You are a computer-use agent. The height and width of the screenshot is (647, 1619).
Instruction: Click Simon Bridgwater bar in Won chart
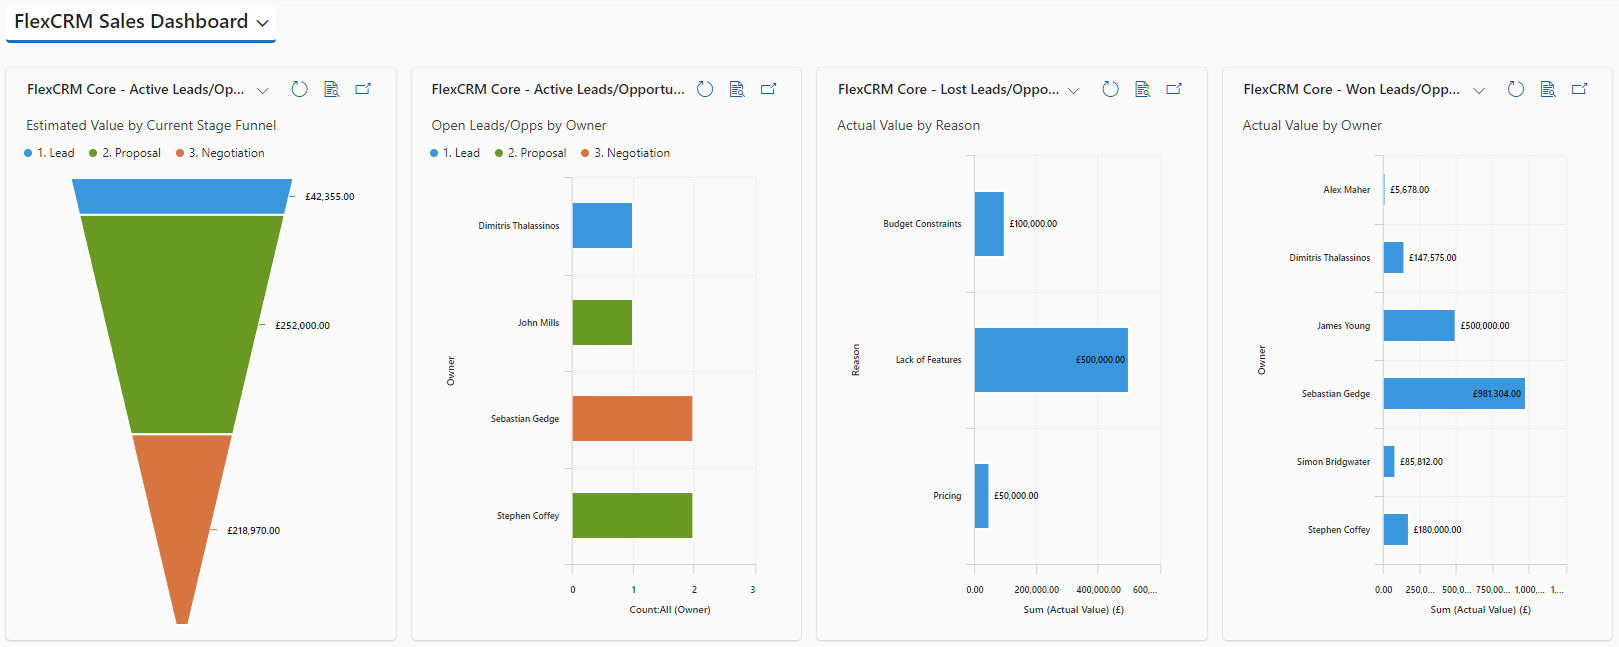1389,461
